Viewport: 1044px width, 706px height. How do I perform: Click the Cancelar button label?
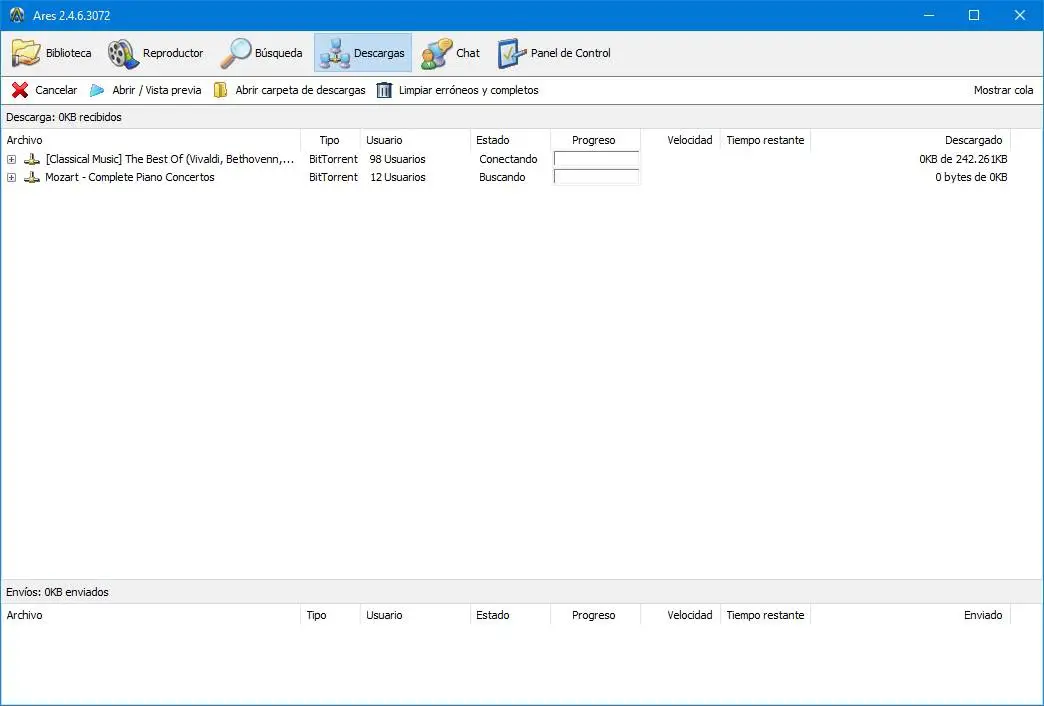[56, 90]
